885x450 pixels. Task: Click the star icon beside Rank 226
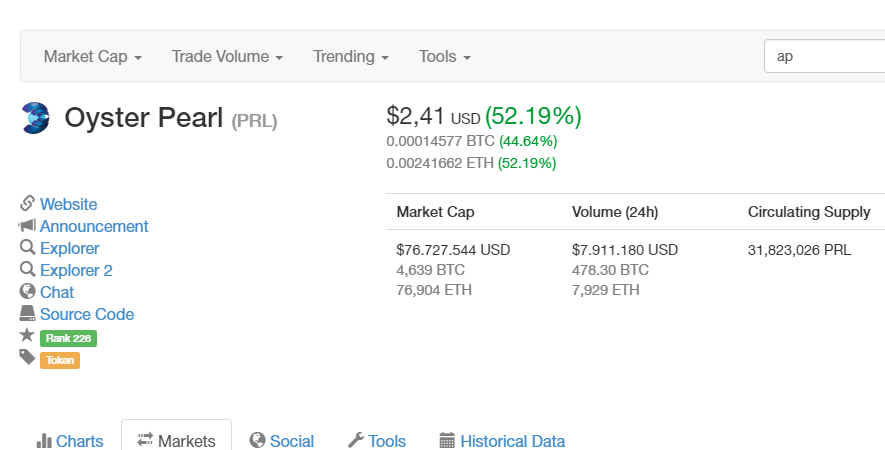(x=27, y=336)
